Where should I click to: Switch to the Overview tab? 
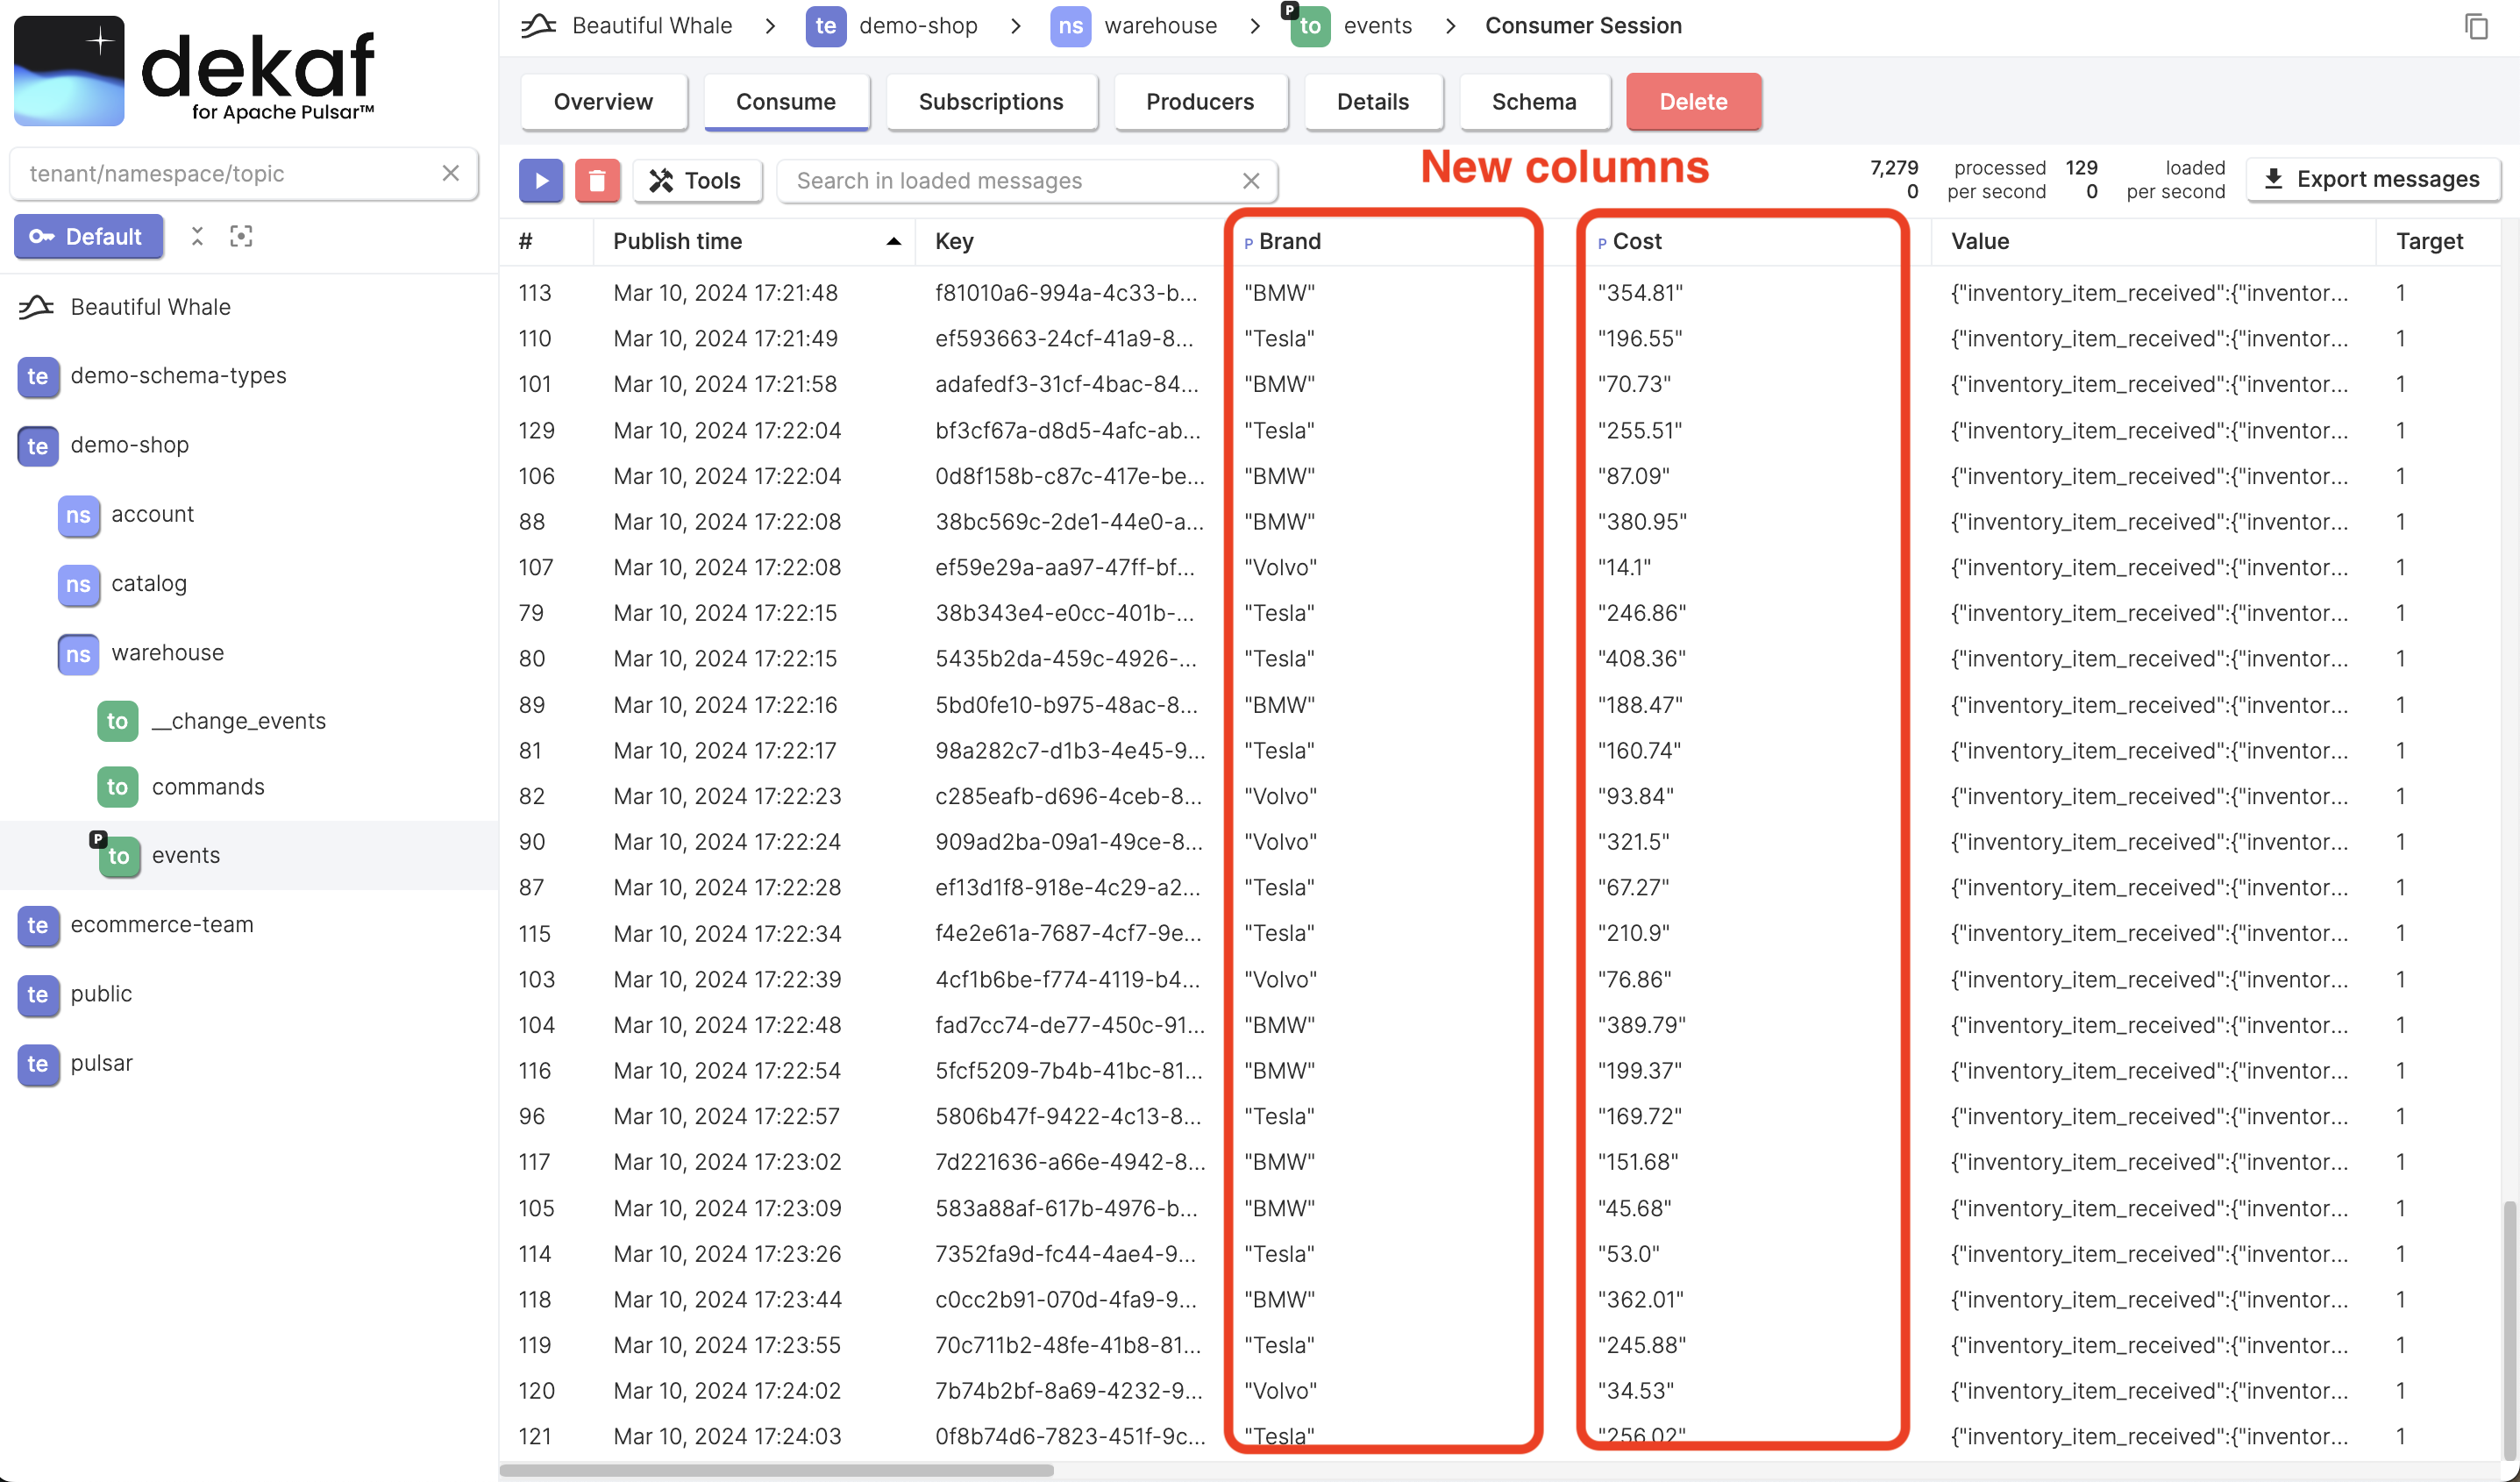(603, 102)
